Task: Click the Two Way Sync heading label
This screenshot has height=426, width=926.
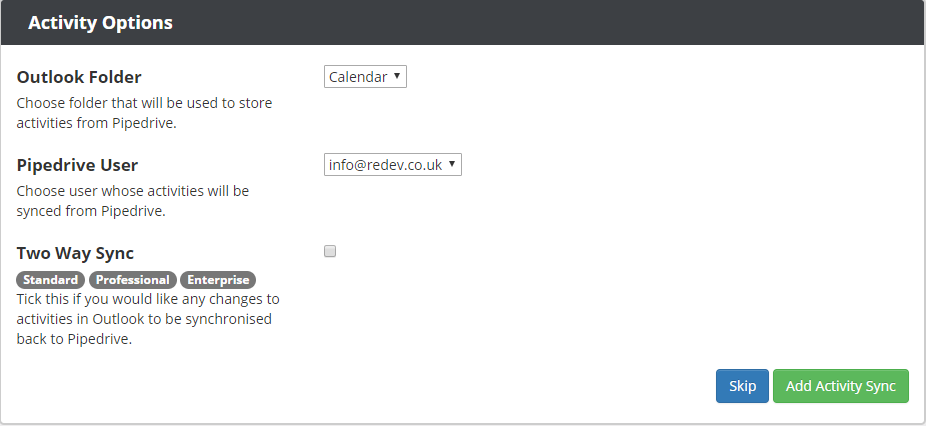Action: 76,253
